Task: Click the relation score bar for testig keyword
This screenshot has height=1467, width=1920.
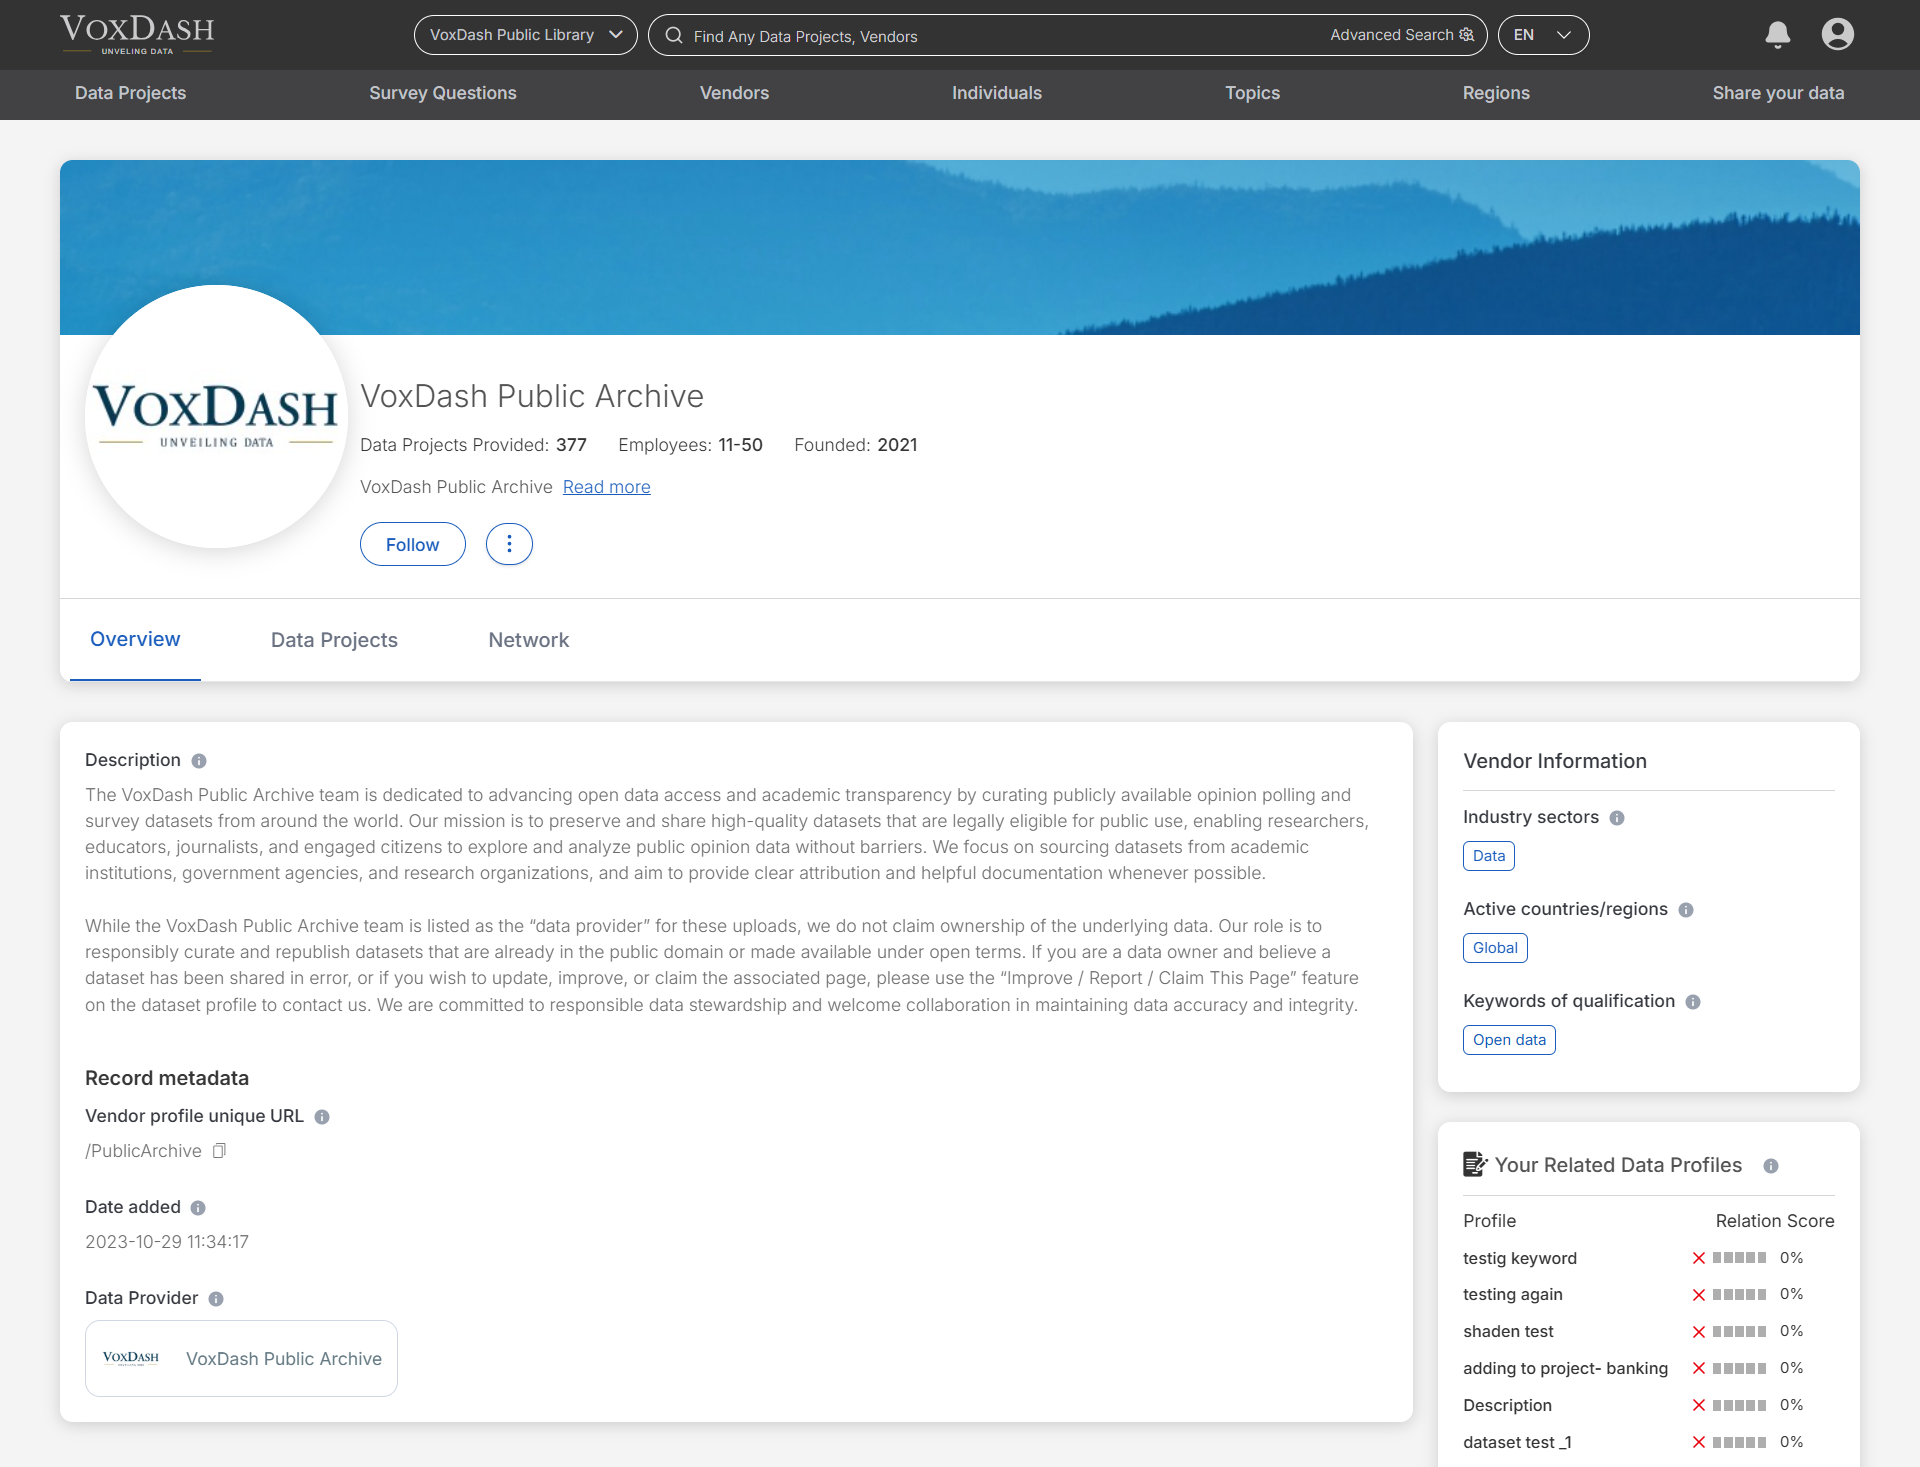Action: (x=1738, y=1258)
